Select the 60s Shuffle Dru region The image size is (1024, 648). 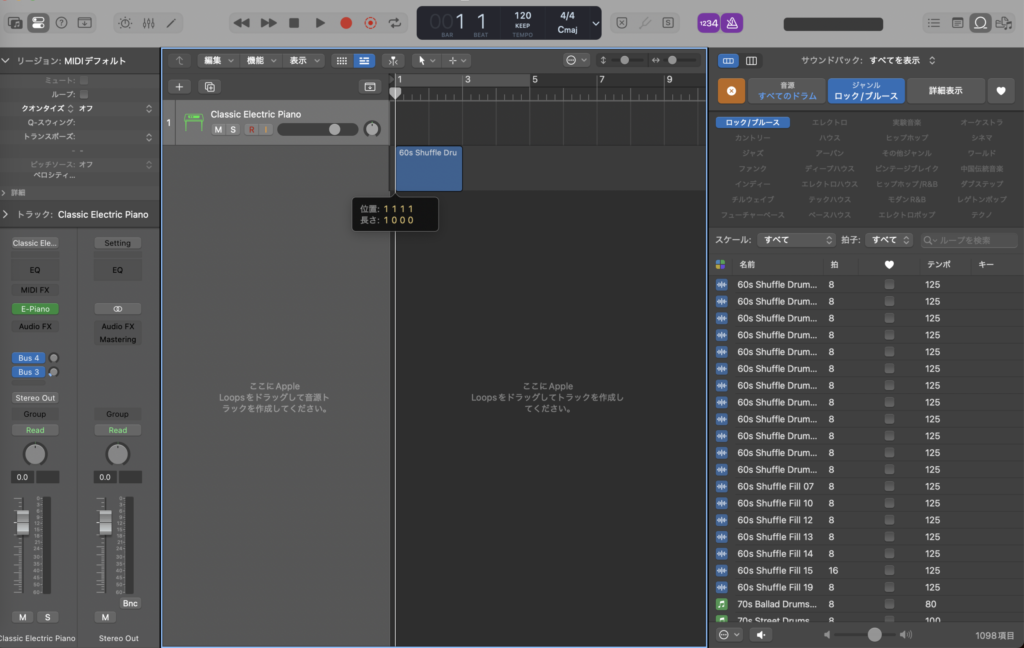coord(428,168)
